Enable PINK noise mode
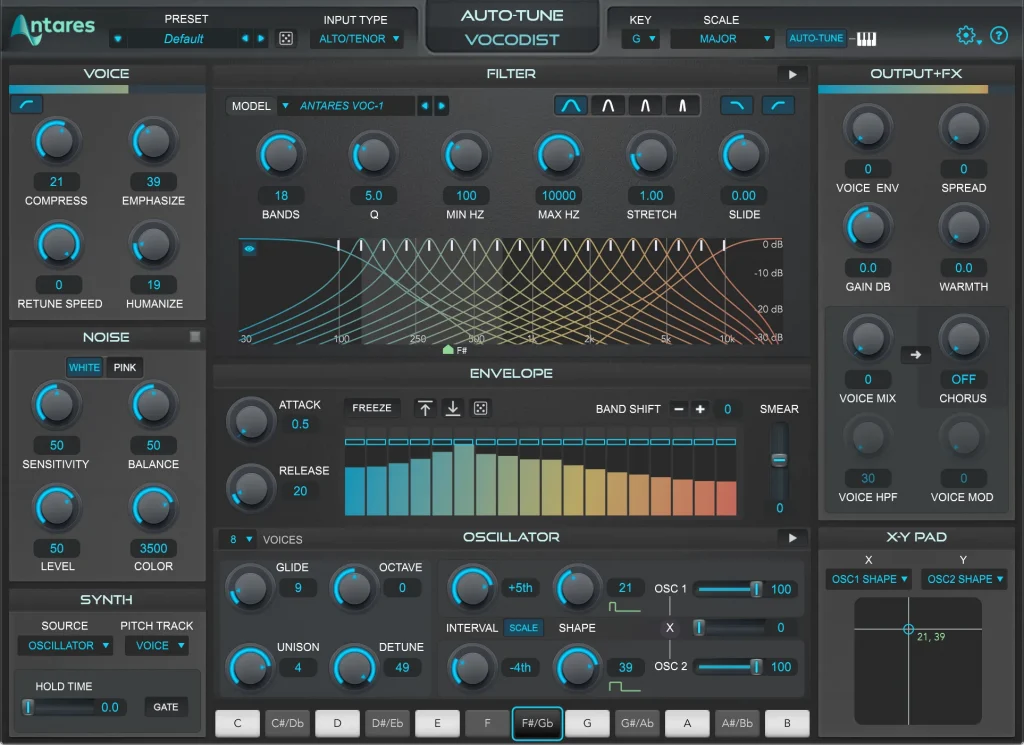The width and height of the screenshot is (1024, 745). 124,367
